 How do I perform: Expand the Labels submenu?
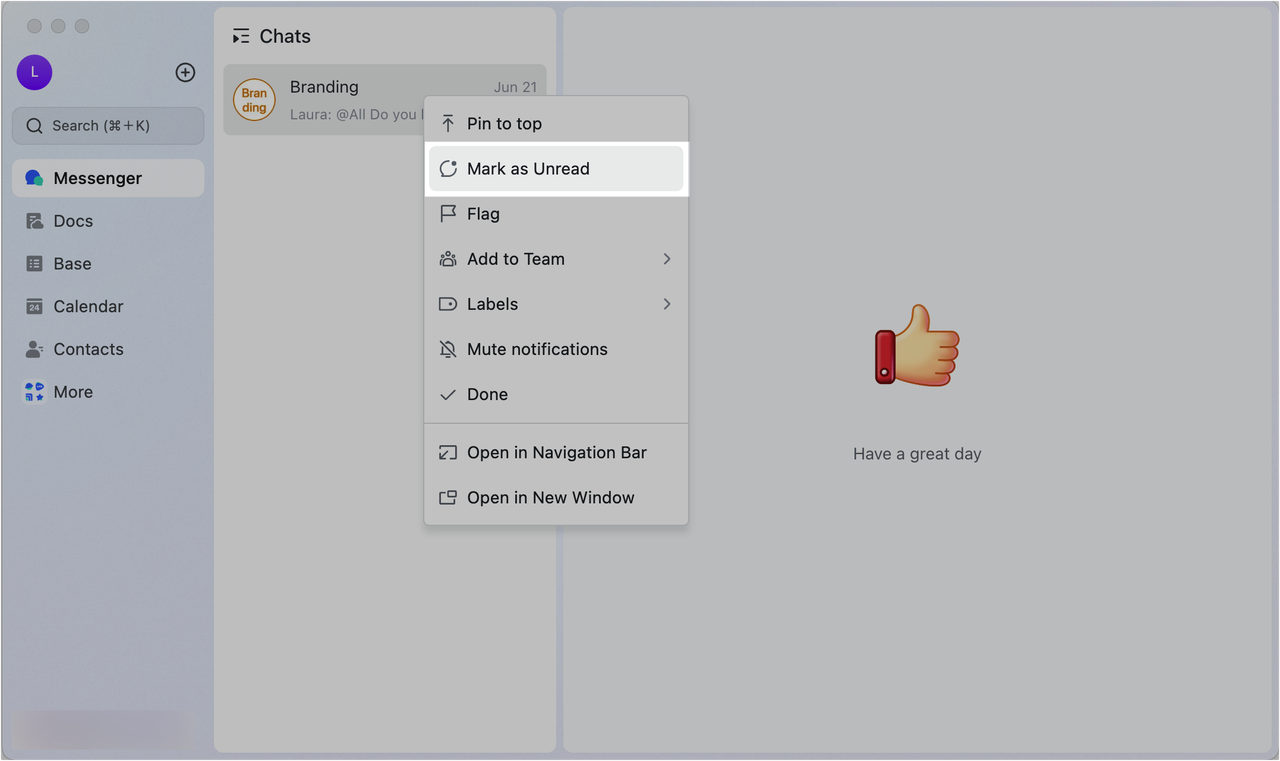pos(492,303)
